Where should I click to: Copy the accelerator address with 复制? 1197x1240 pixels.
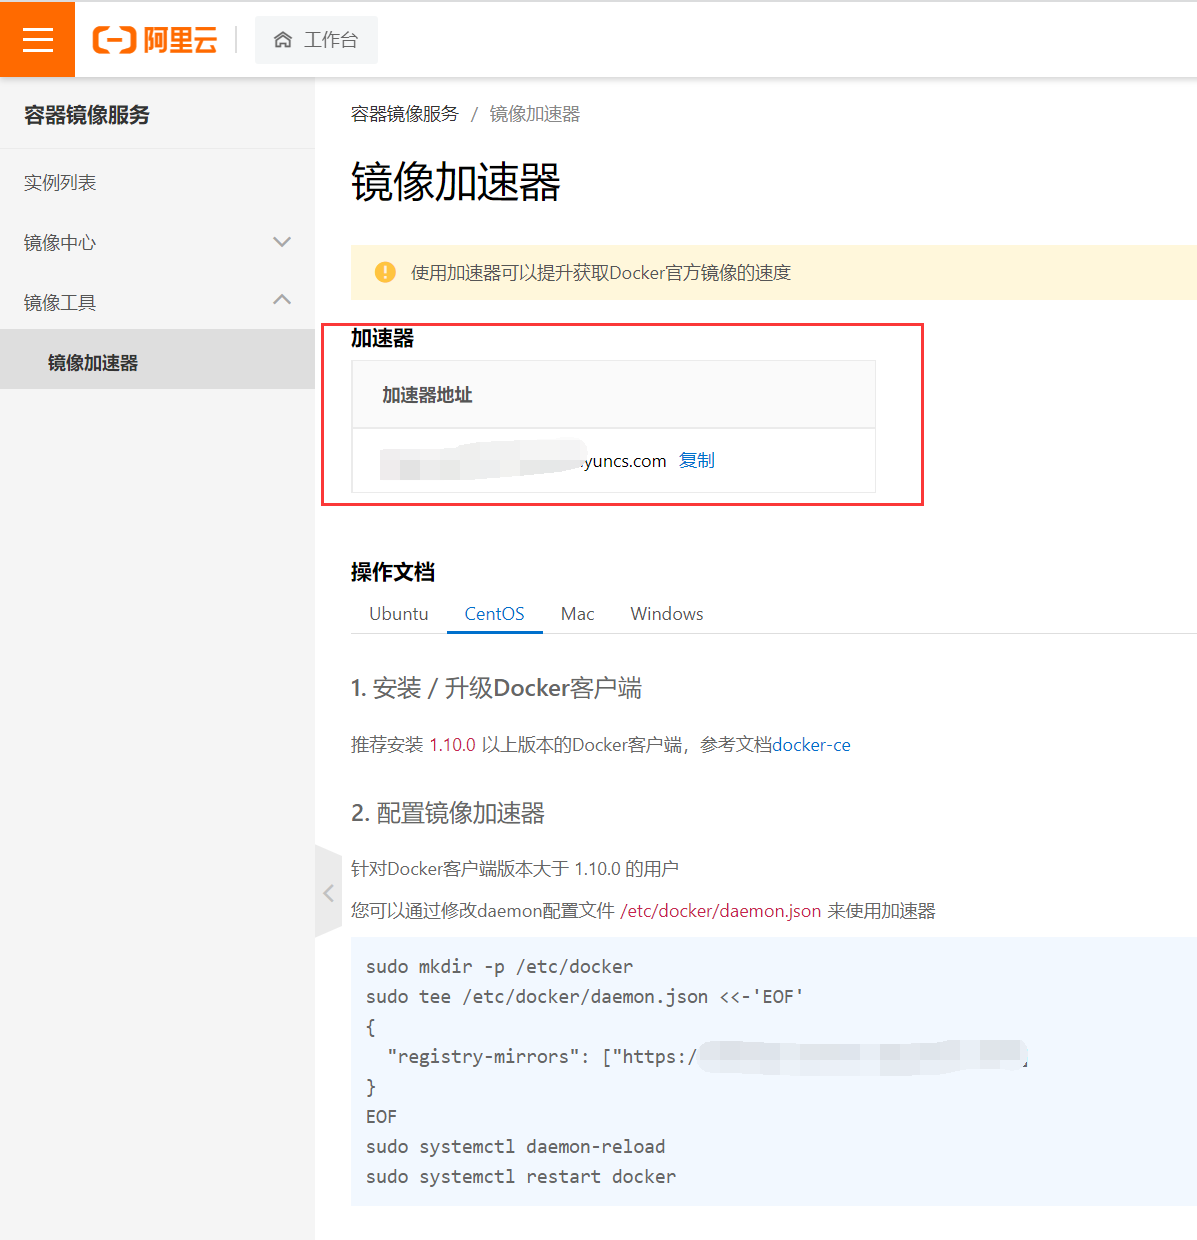(697, 461)
